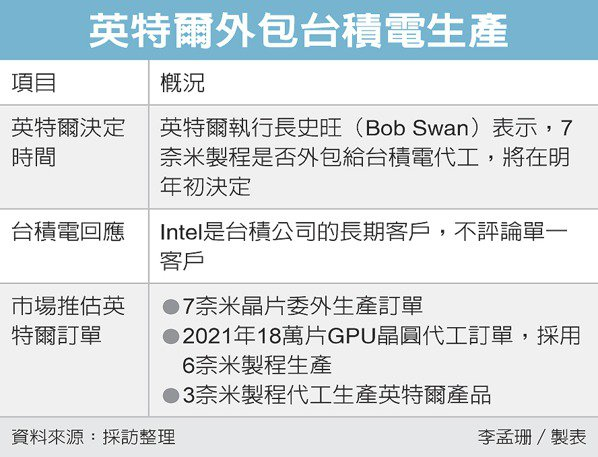598x457 pixels.
Task: Click the title 英特爾外包台積電生產
Action: (x=299, y=31)
